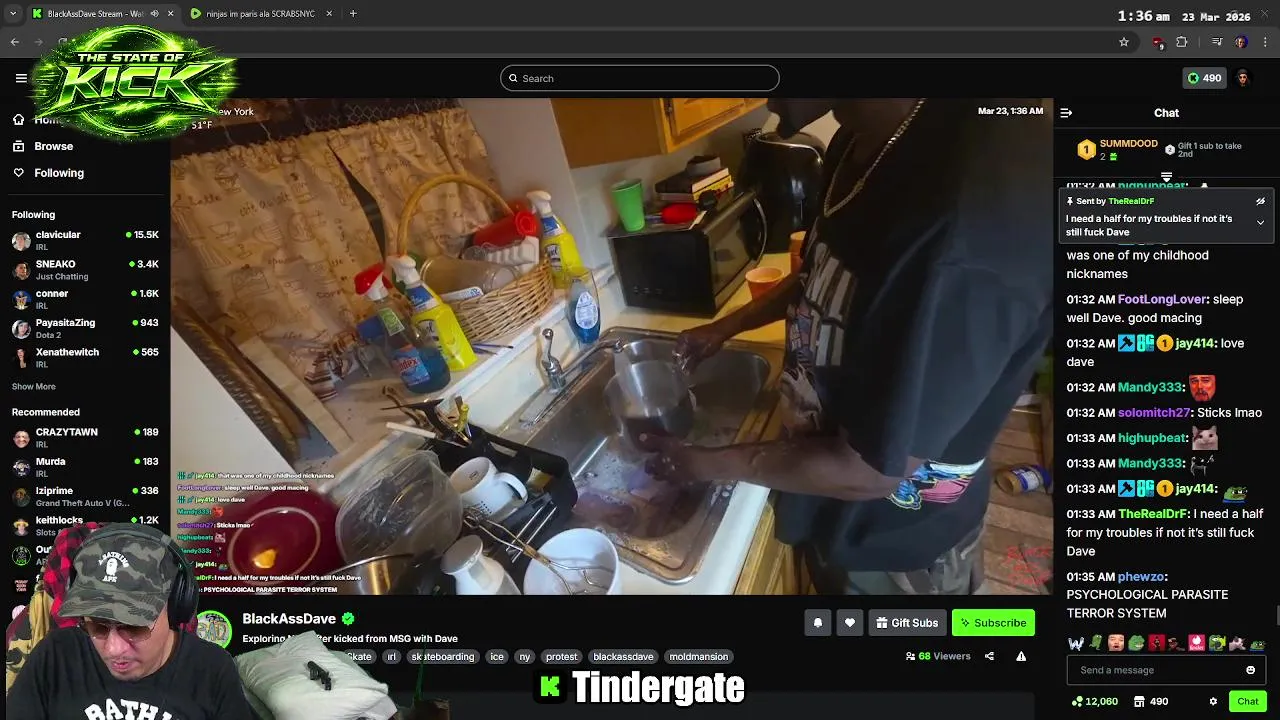Click the Following link in the sidebar

59,173
